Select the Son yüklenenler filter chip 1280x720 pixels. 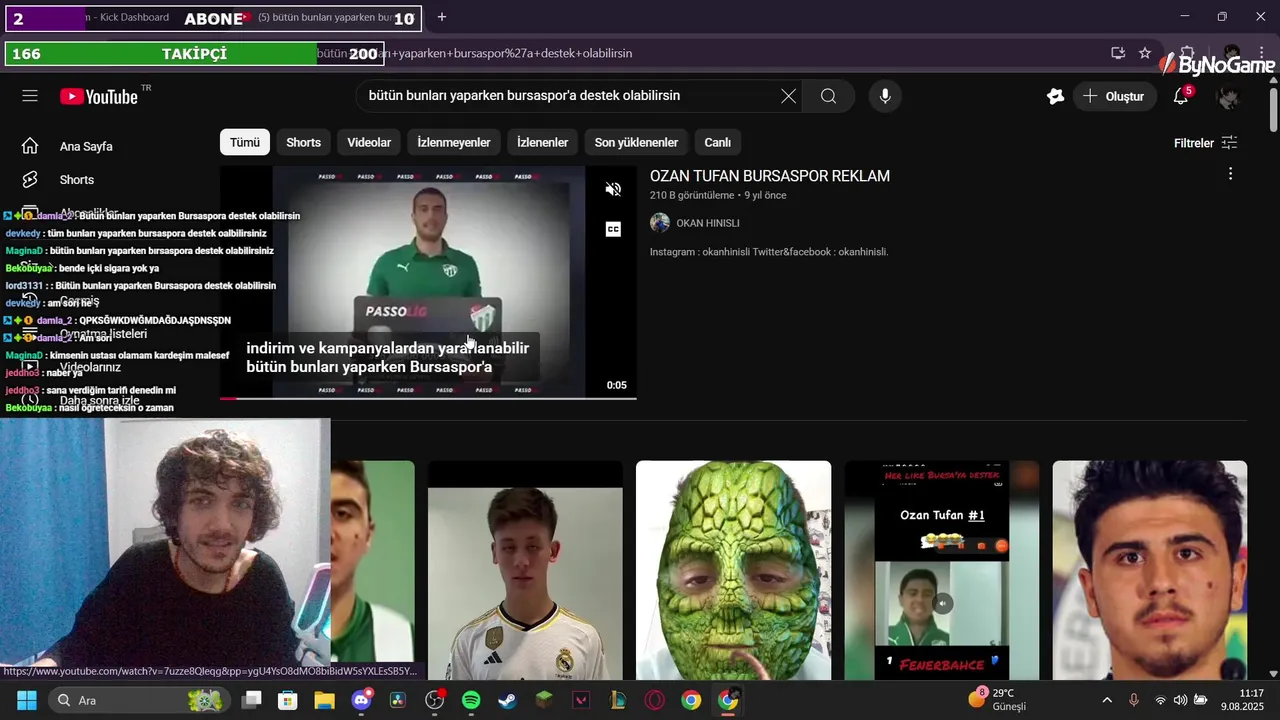point(636,142)
